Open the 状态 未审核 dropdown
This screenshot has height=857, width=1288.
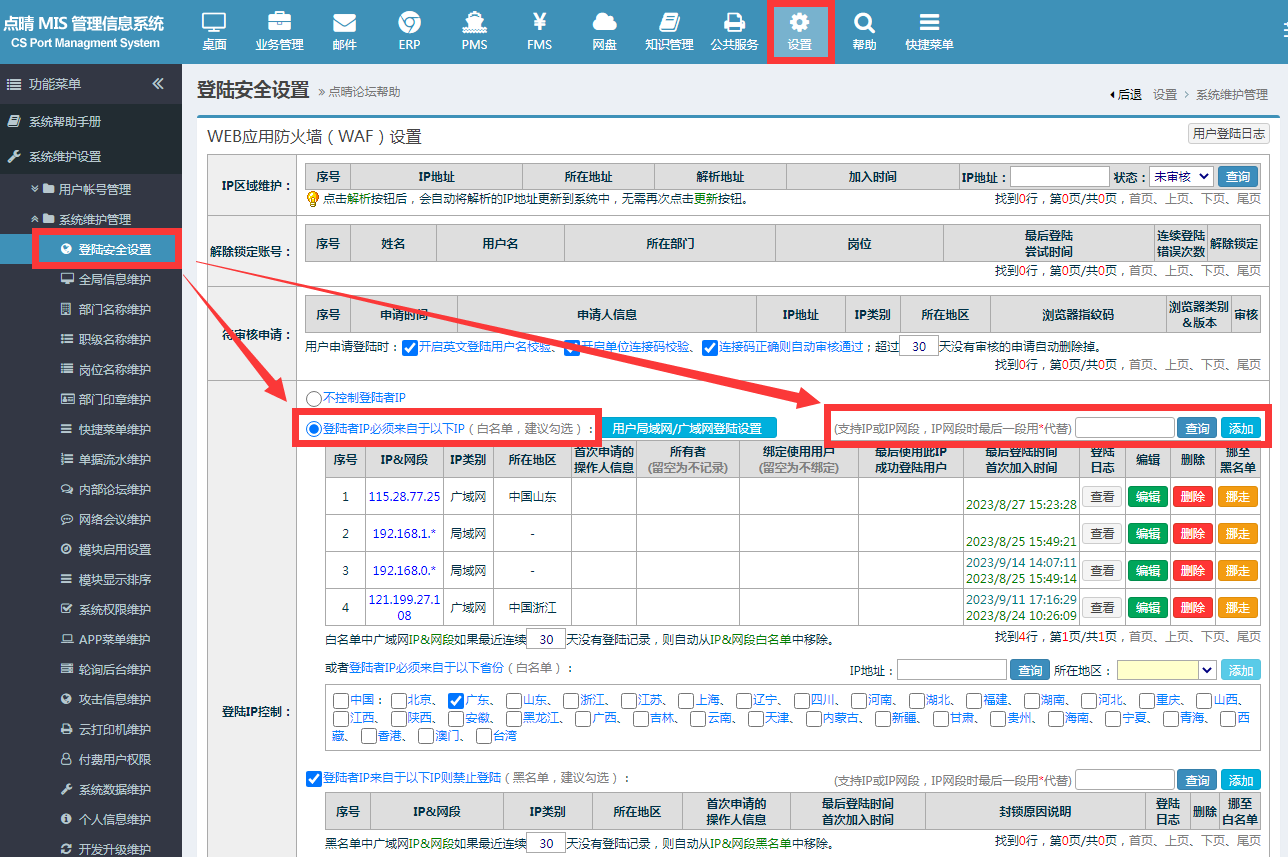[1181, 176]
